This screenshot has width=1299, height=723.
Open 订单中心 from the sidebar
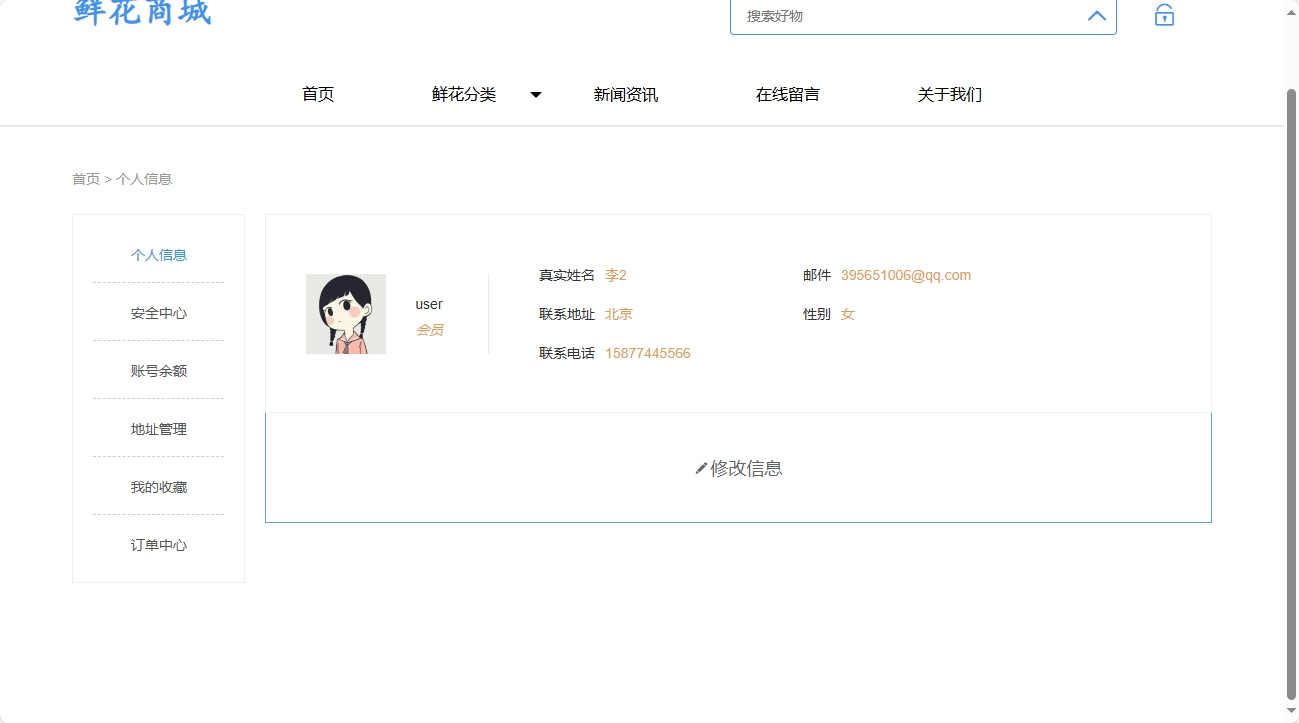(x=158, y=545)
